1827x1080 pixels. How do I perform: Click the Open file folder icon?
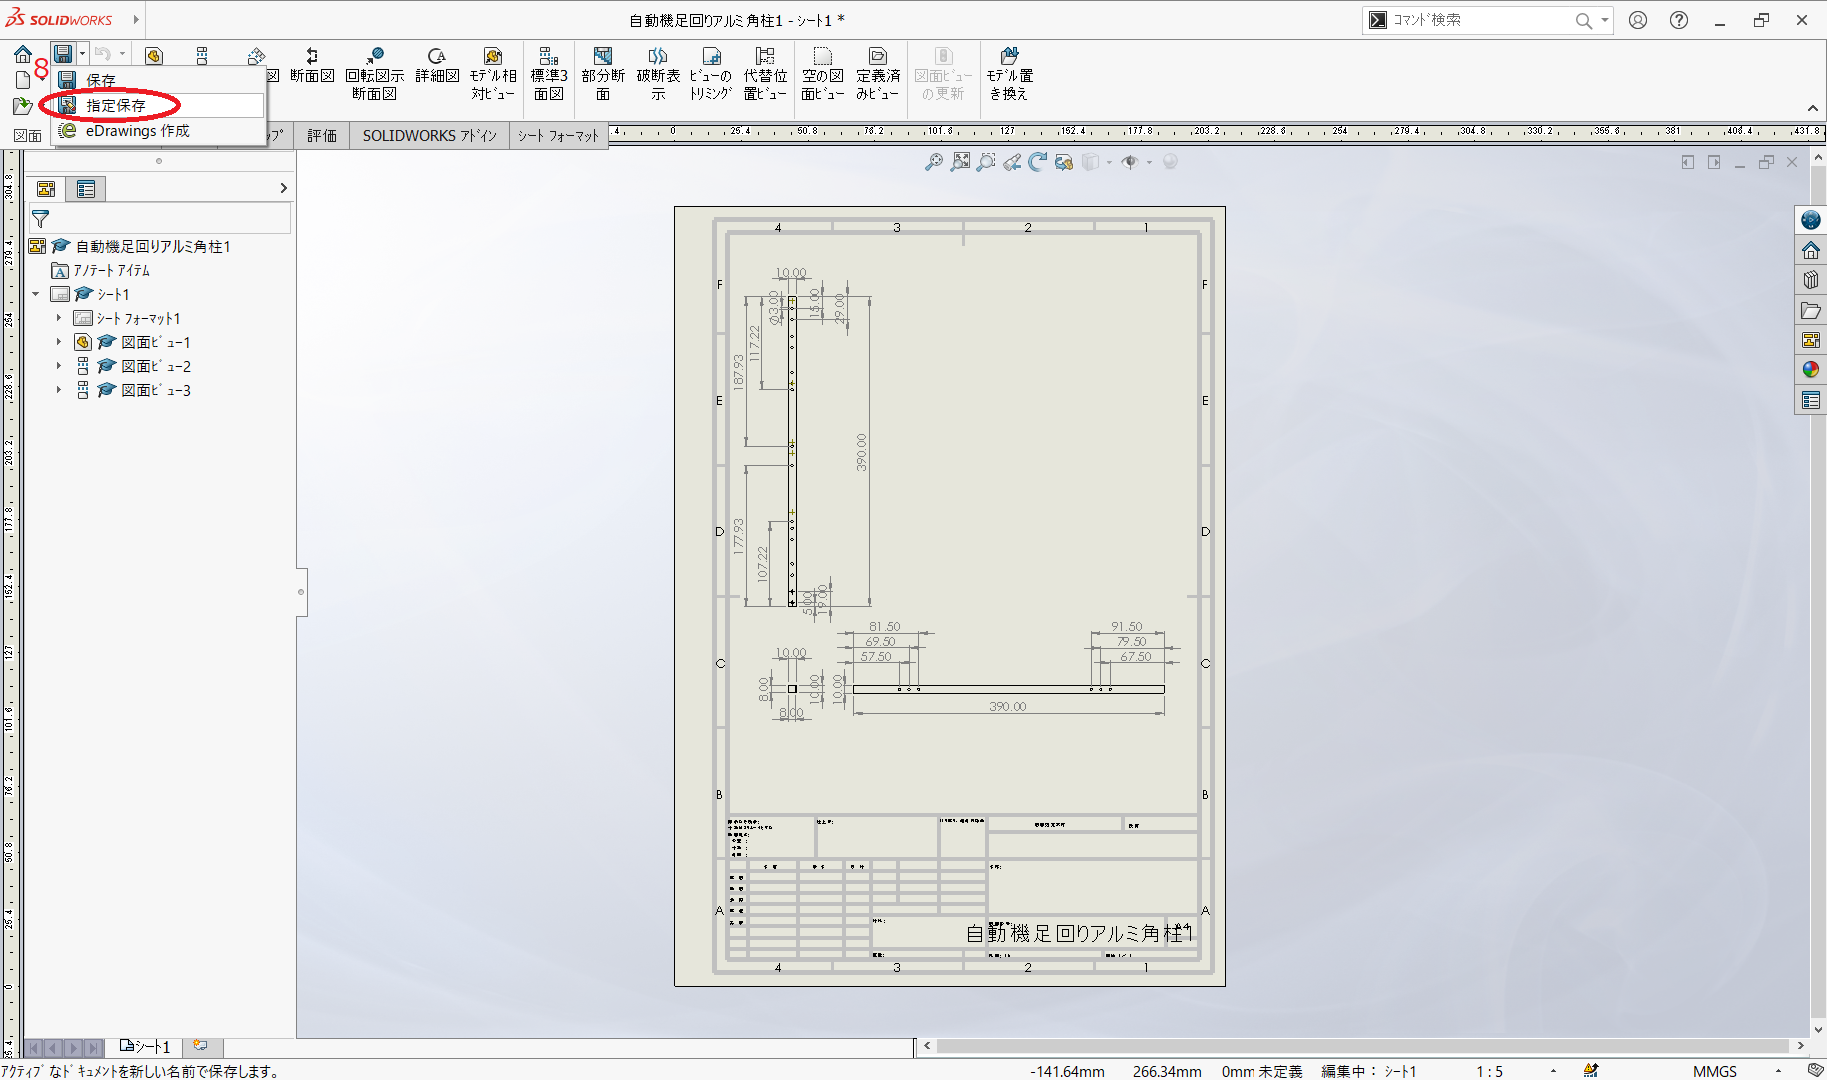click(x=23, y=106)
